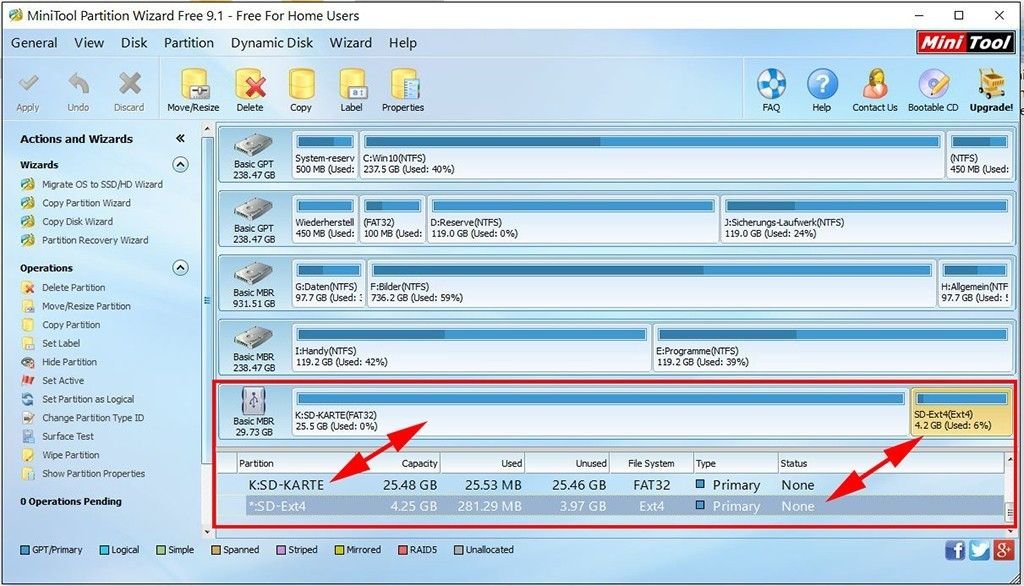
Task: Choose Set Active operation
Action: 63,381
